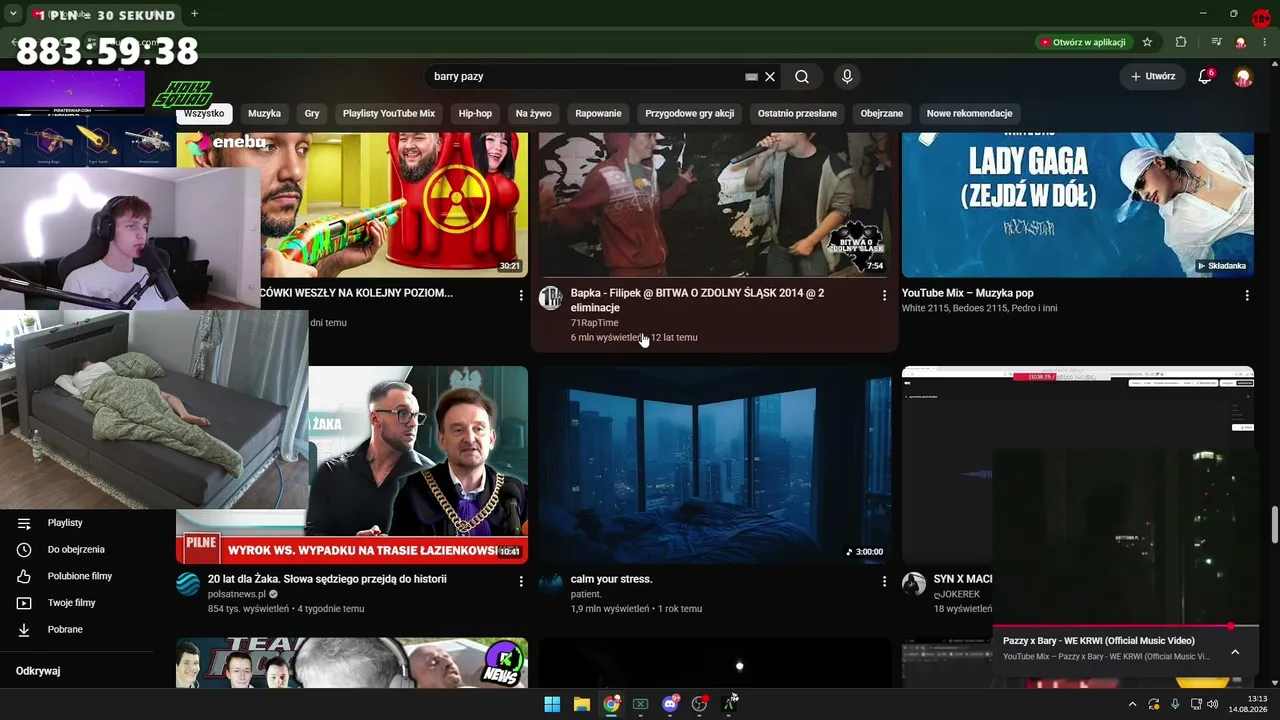Select the Muzyka filter chip
The image size is (1280, 720).
click(264, 113)
